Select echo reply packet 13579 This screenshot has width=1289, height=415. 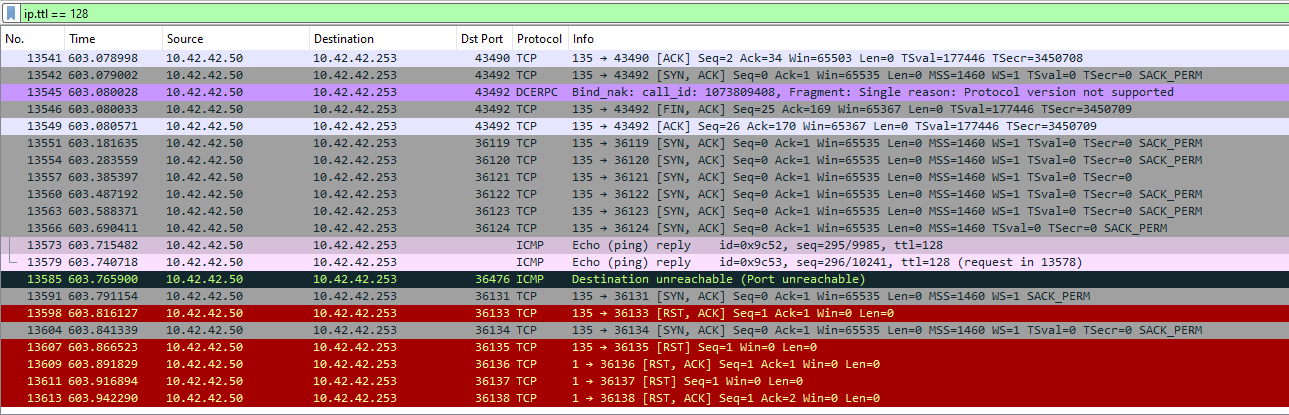(644, 262)
